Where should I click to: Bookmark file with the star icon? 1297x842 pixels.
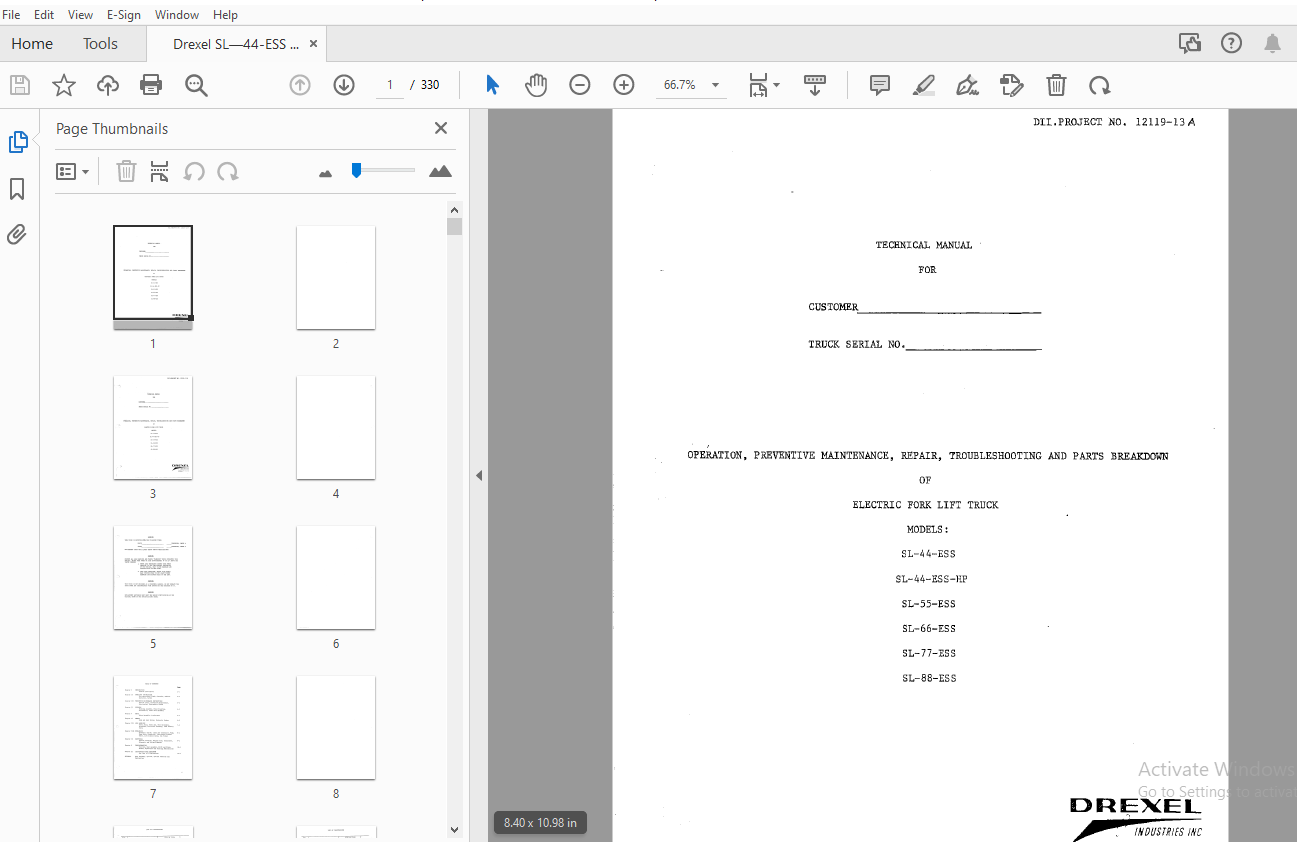tap(64, 85)
